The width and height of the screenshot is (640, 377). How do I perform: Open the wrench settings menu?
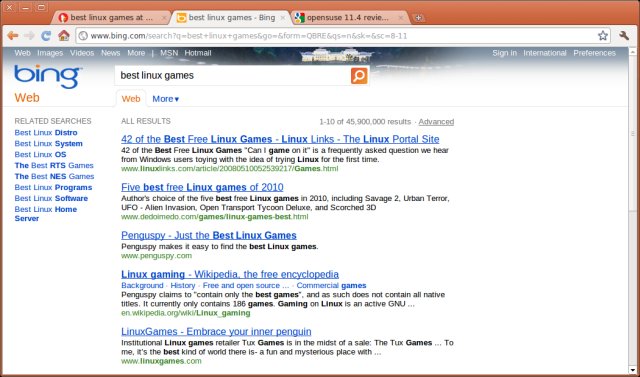coord(624,36)
